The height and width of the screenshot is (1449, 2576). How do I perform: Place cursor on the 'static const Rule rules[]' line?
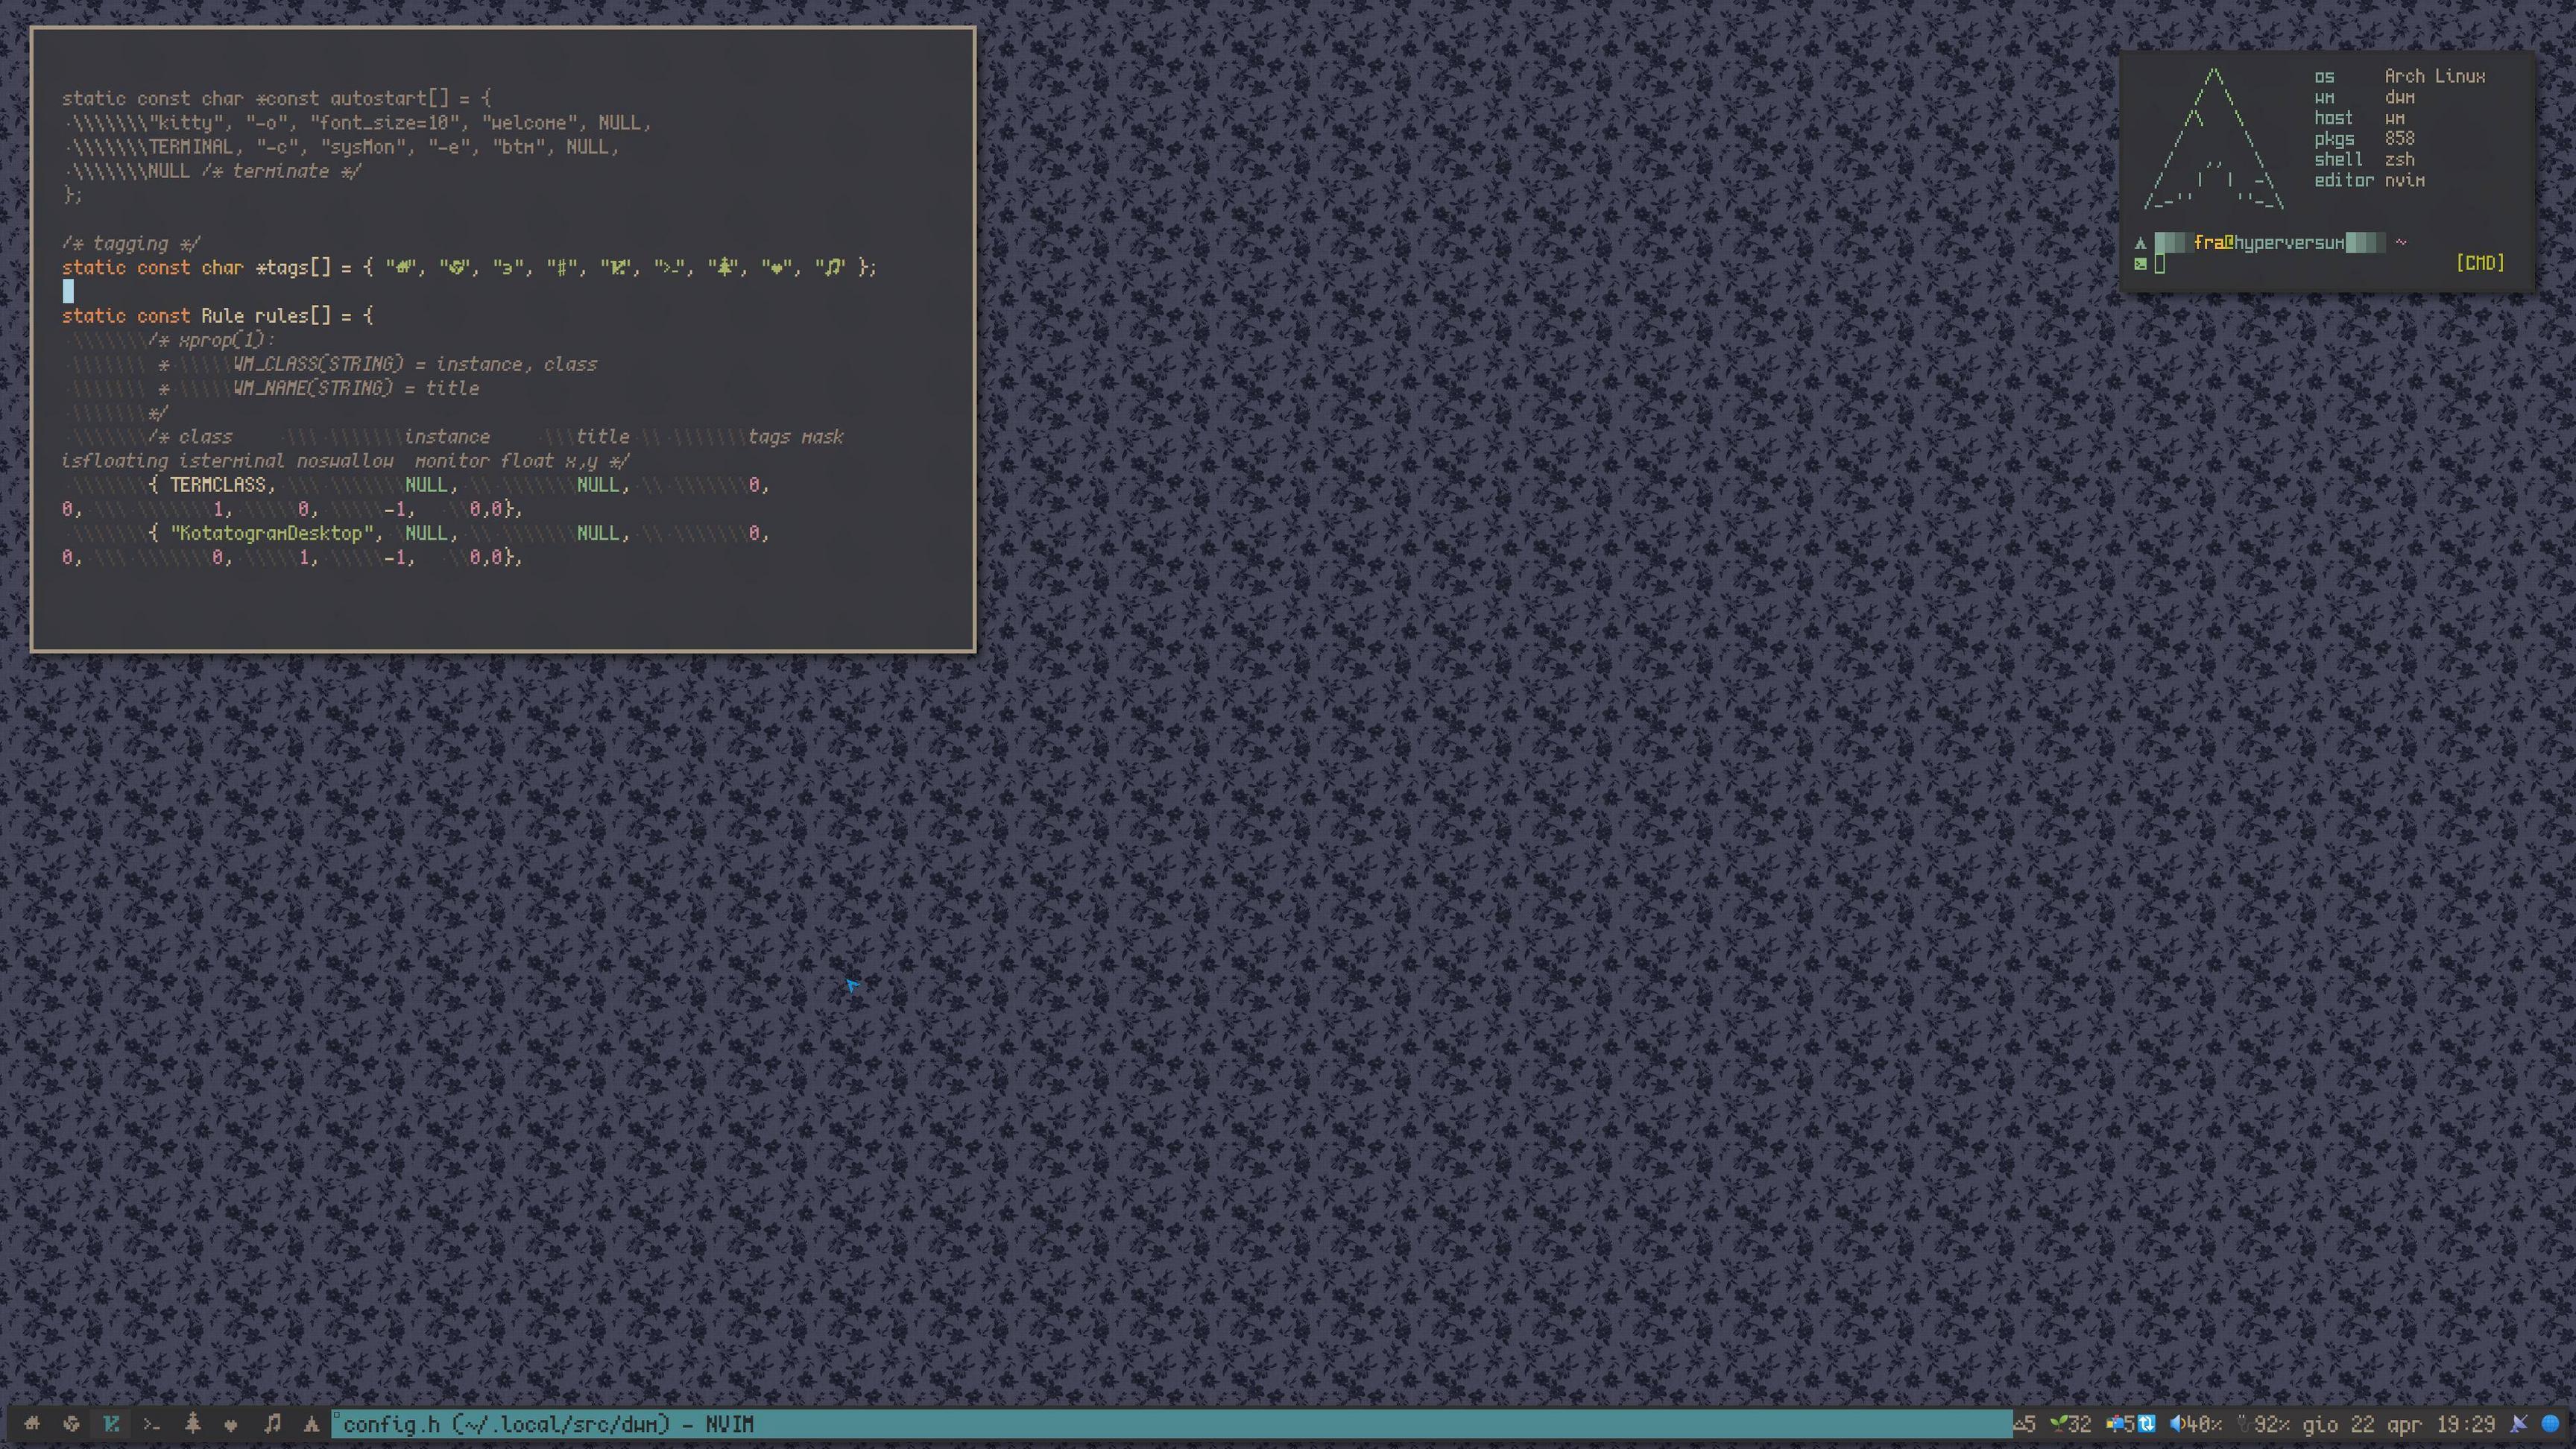tap(217, 316)
